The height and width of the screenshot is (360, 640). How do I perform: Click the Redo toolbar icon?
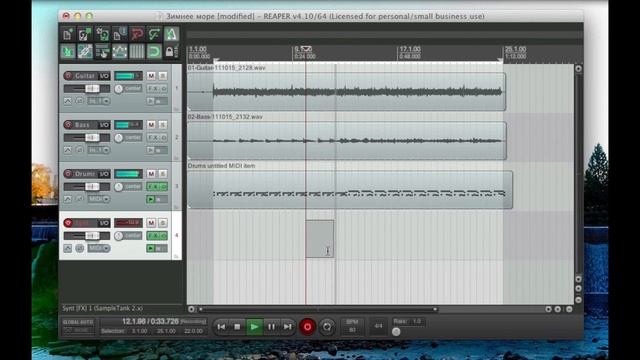click(x=154, y=35)
